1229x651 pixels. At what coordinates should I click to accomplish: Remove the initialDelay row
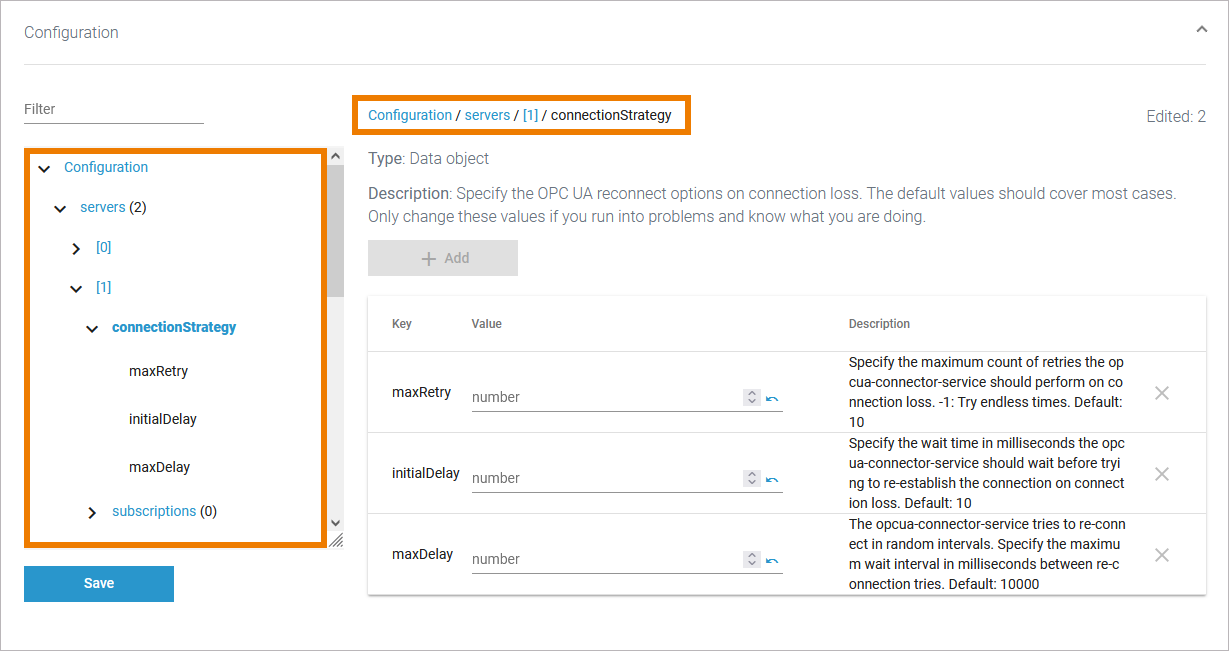(x=1162, y=474)
